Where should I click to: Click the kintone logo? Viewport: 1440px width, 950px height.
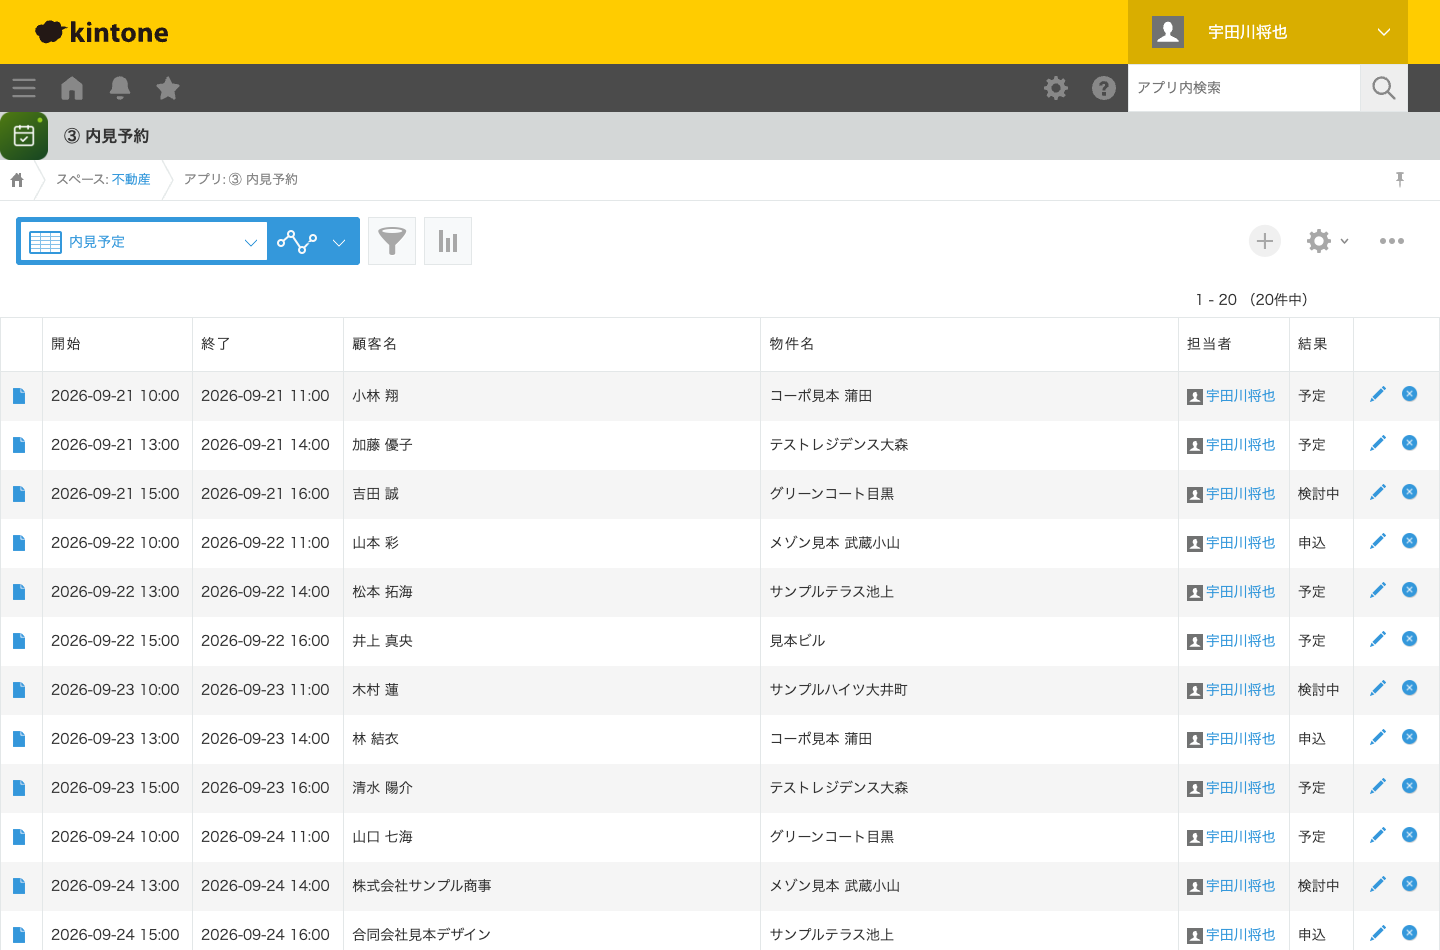point(102,32)
